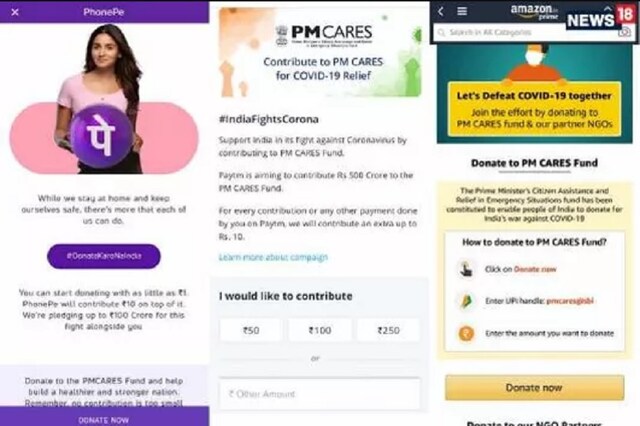Click the UPI handle icon
Image resolution: width=640 pixels, height=426 pixels.
pyautogui.click(x=466, y=301)
